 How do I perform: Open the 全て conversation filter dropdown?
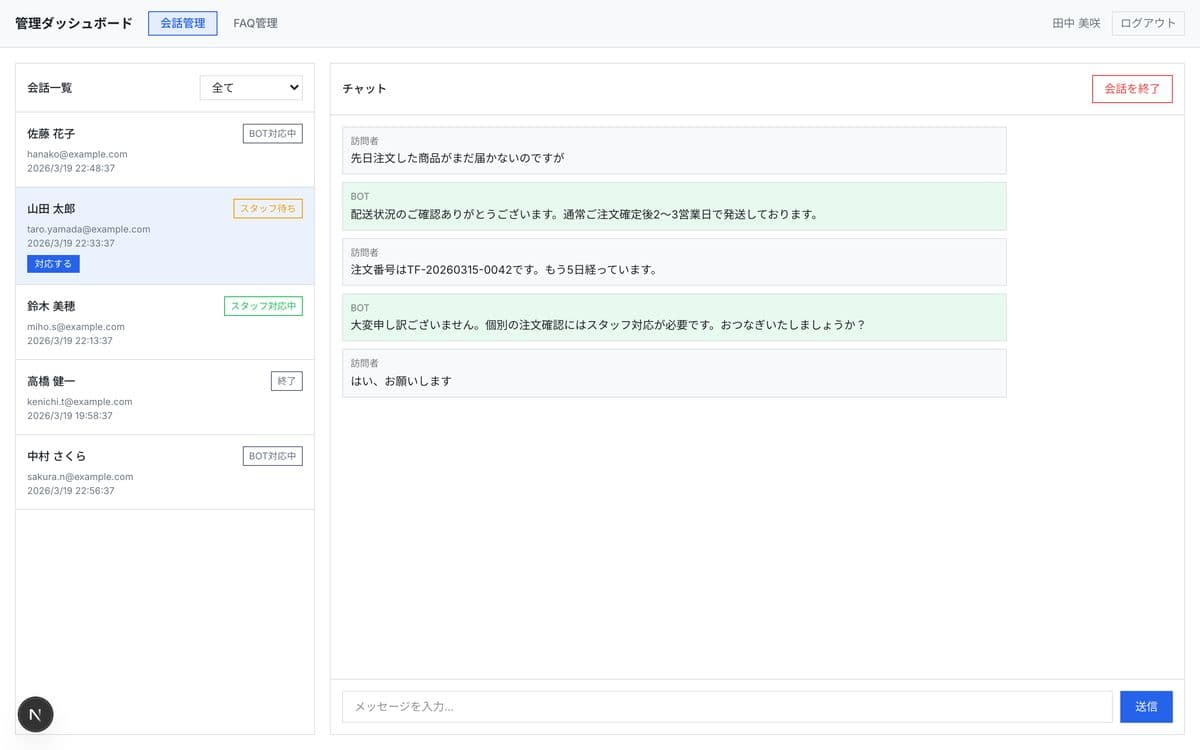[250, 87]
